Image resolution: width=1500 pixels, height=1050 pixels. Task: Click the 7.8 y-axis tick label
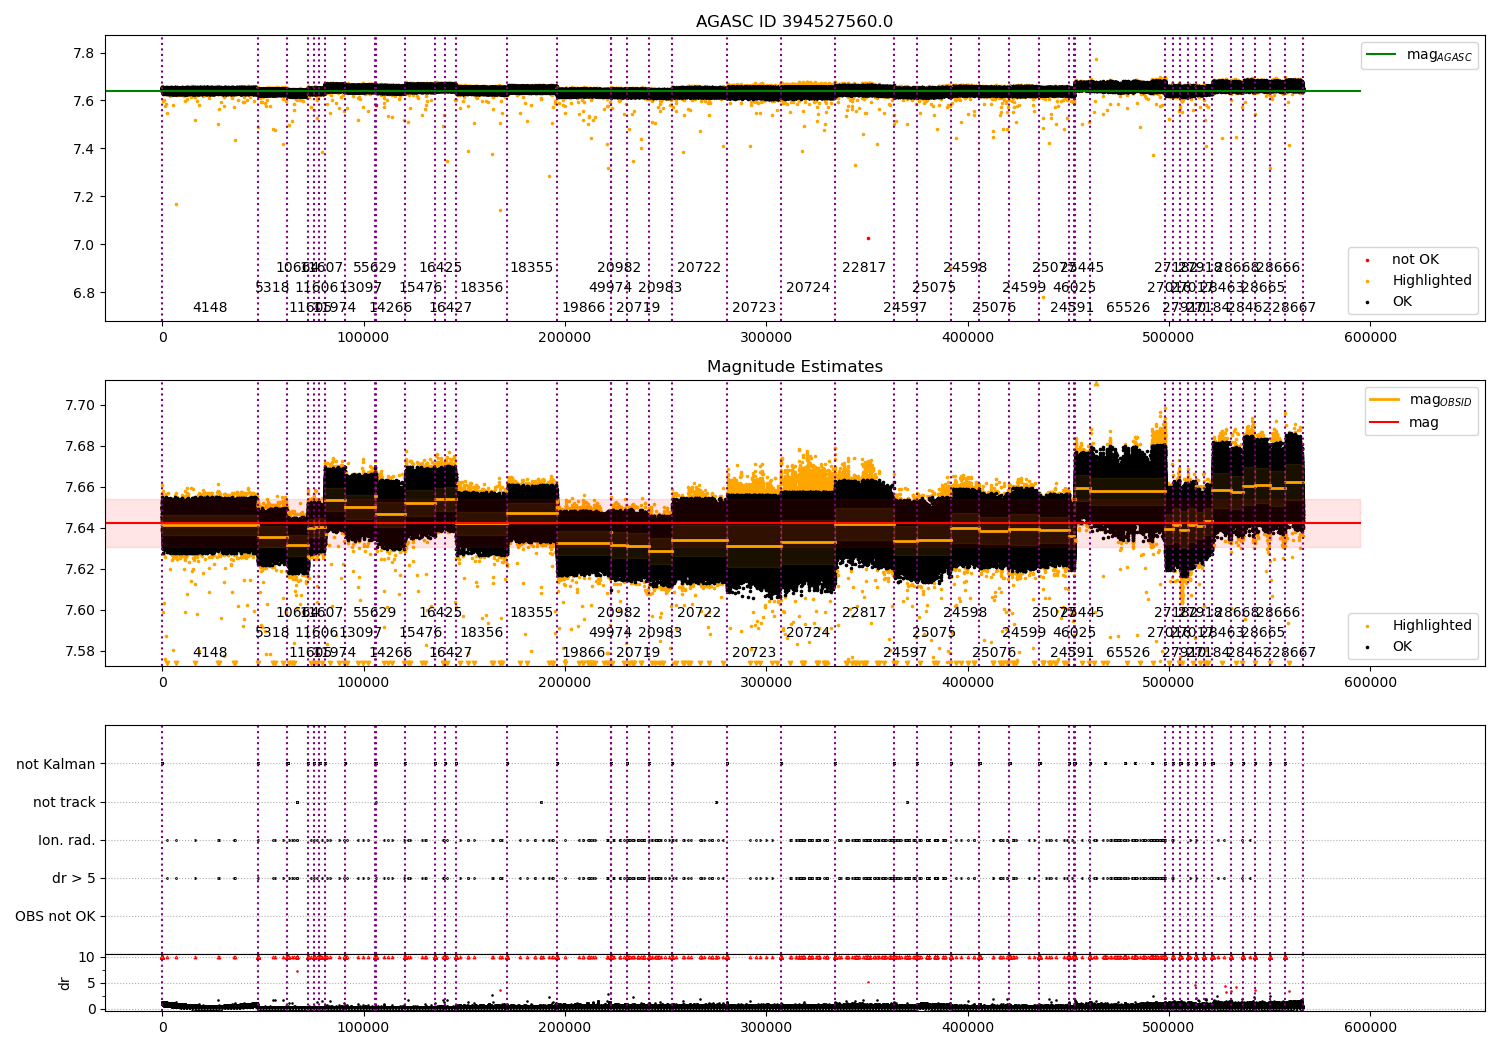click(84, 53)
